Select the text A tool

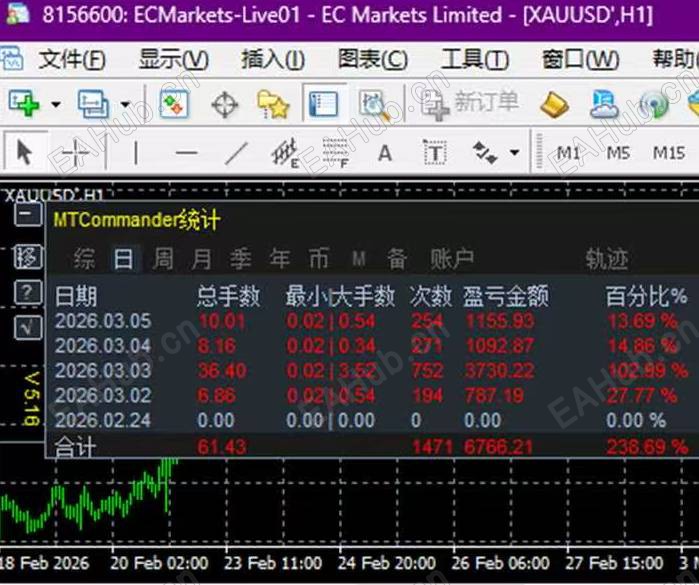coord(385,153)
